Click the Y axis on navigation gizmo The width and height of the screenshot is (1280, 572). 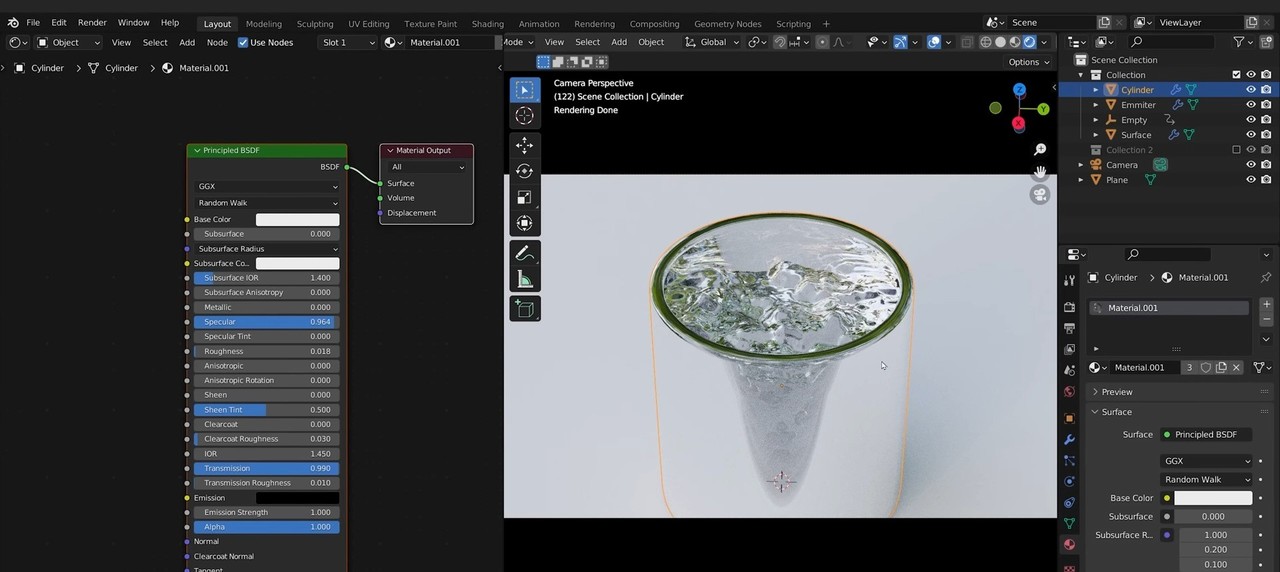pos(1043,109)
